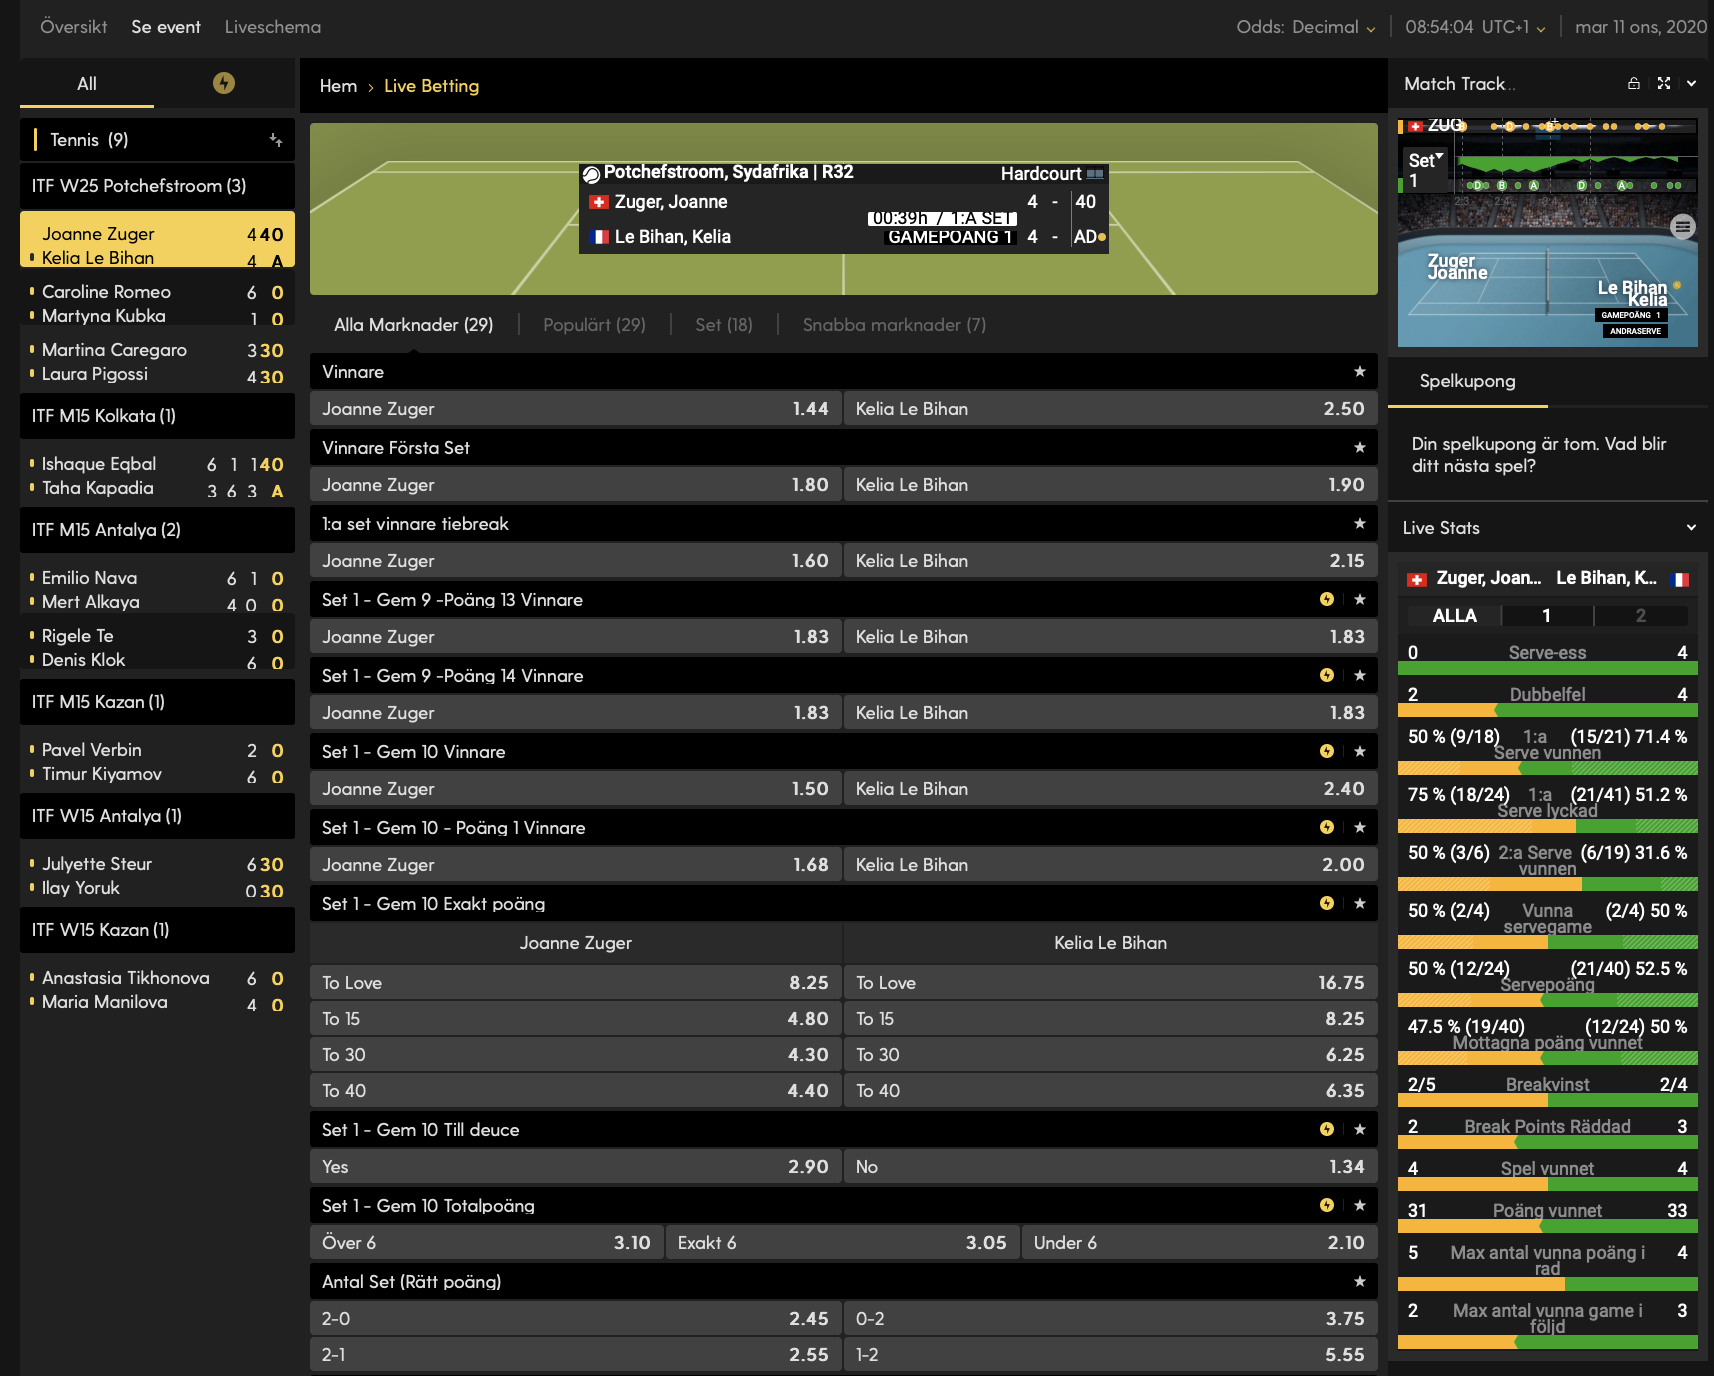Collapse the Match Tracker with its chevron
This screenshot has width=1714, height=1376.
[x=1693, y=83]
